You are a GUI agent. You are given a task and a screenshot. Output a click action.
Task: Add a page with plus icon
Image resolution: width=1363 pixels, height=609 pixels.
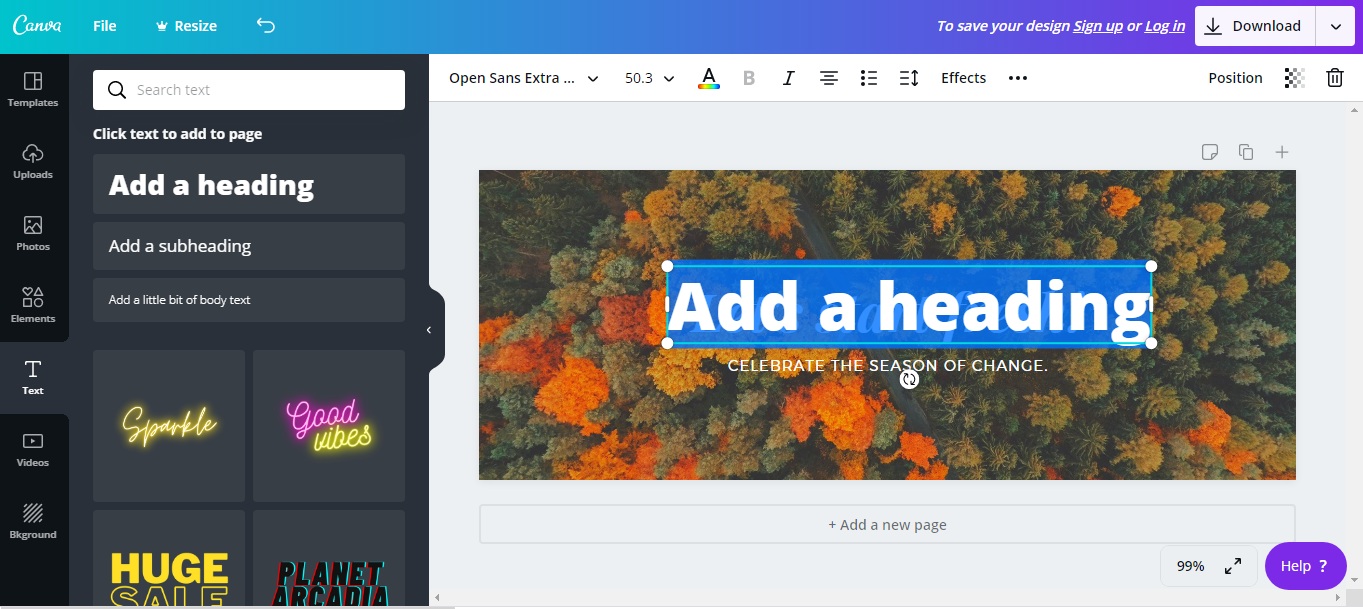click(x=1282, y=152)
